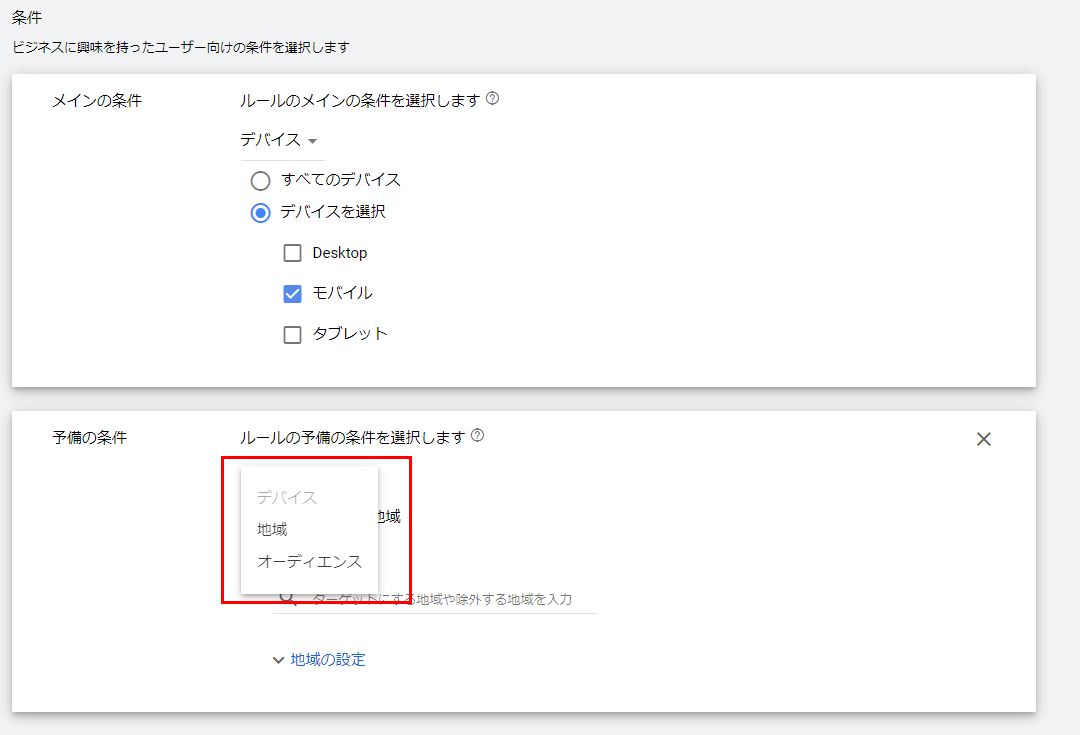Click the small arrow next to the デバイス selector
1080x735 pixels.
tap(313, 141)
